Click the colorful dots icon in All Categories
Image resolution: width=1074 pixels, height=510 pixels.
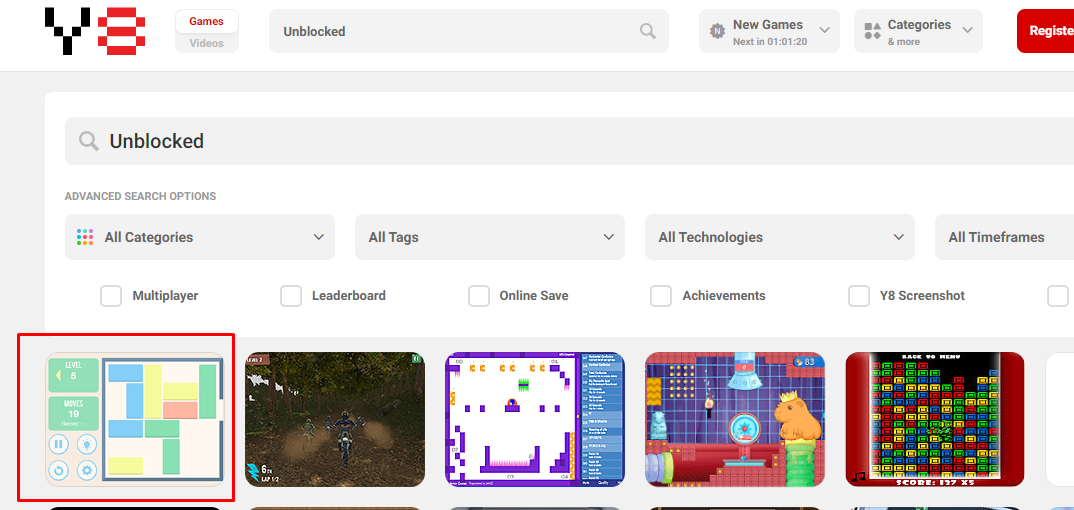point(85,237)
